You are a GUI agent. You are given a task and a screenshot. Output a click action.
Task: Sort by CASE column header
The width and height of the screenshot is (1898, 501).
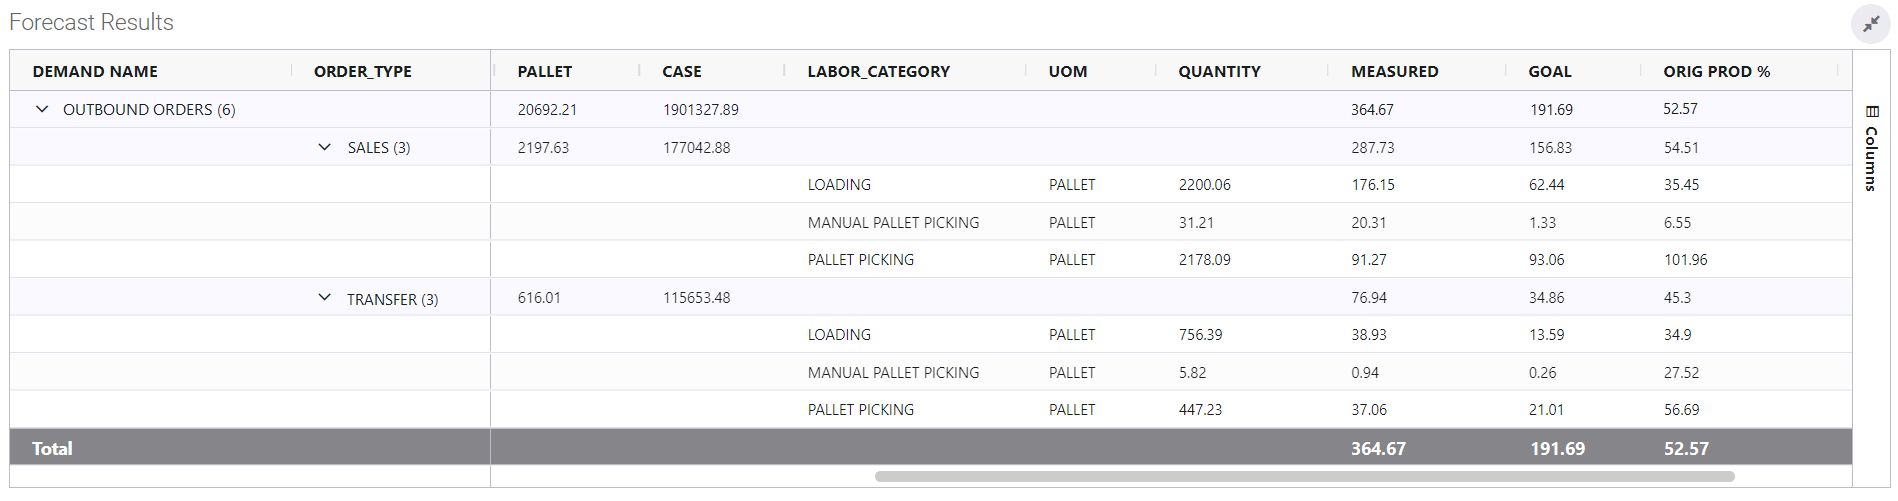[x=682, y=71]
